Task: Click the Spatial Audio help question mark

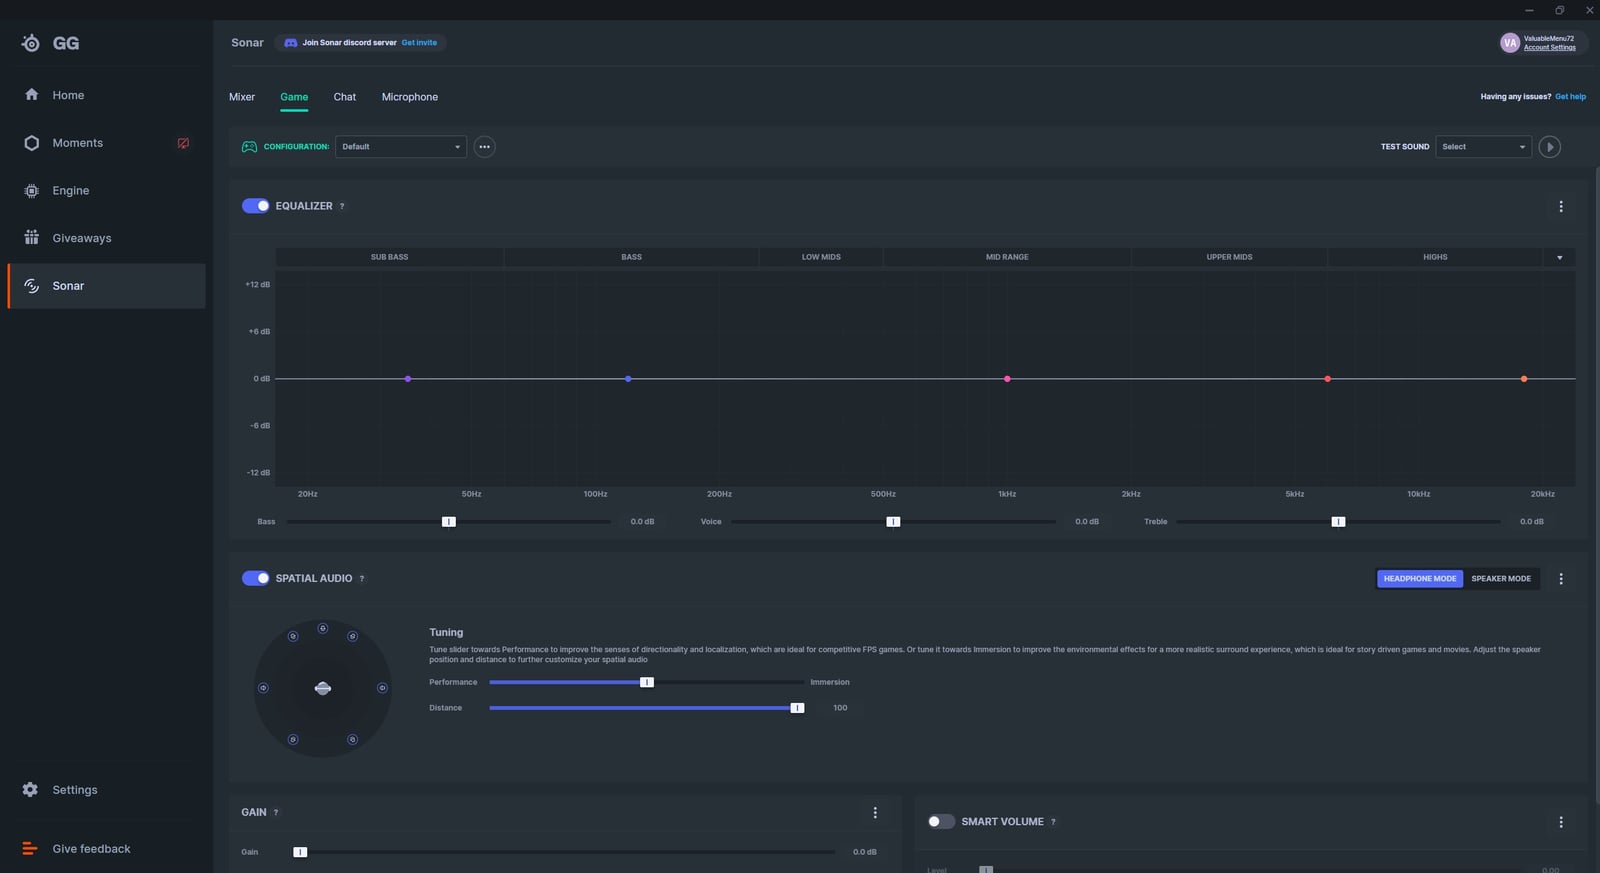Action: pos(362,579)
